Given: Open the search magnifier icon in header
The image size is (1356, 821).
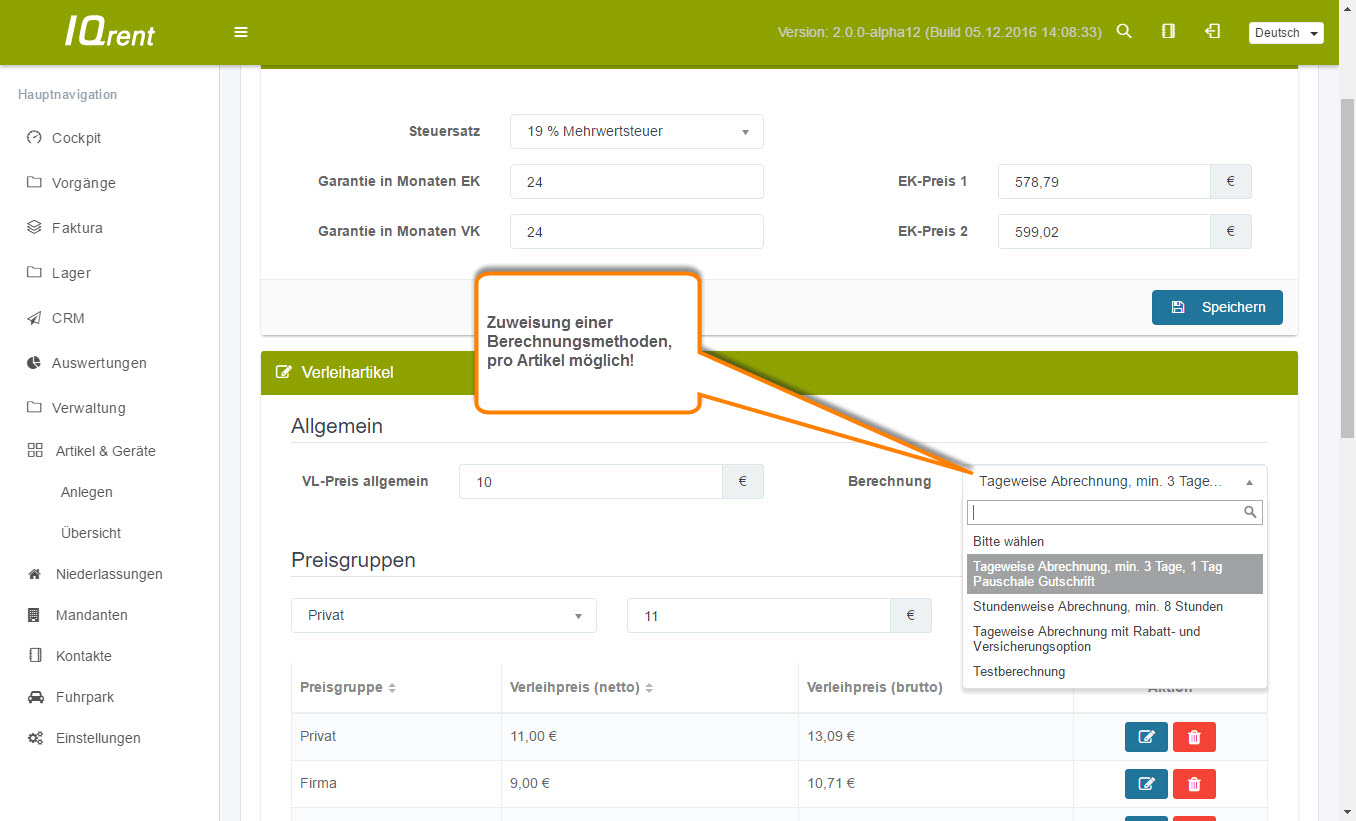Looking at the screenshot, I should [1124, 32].
